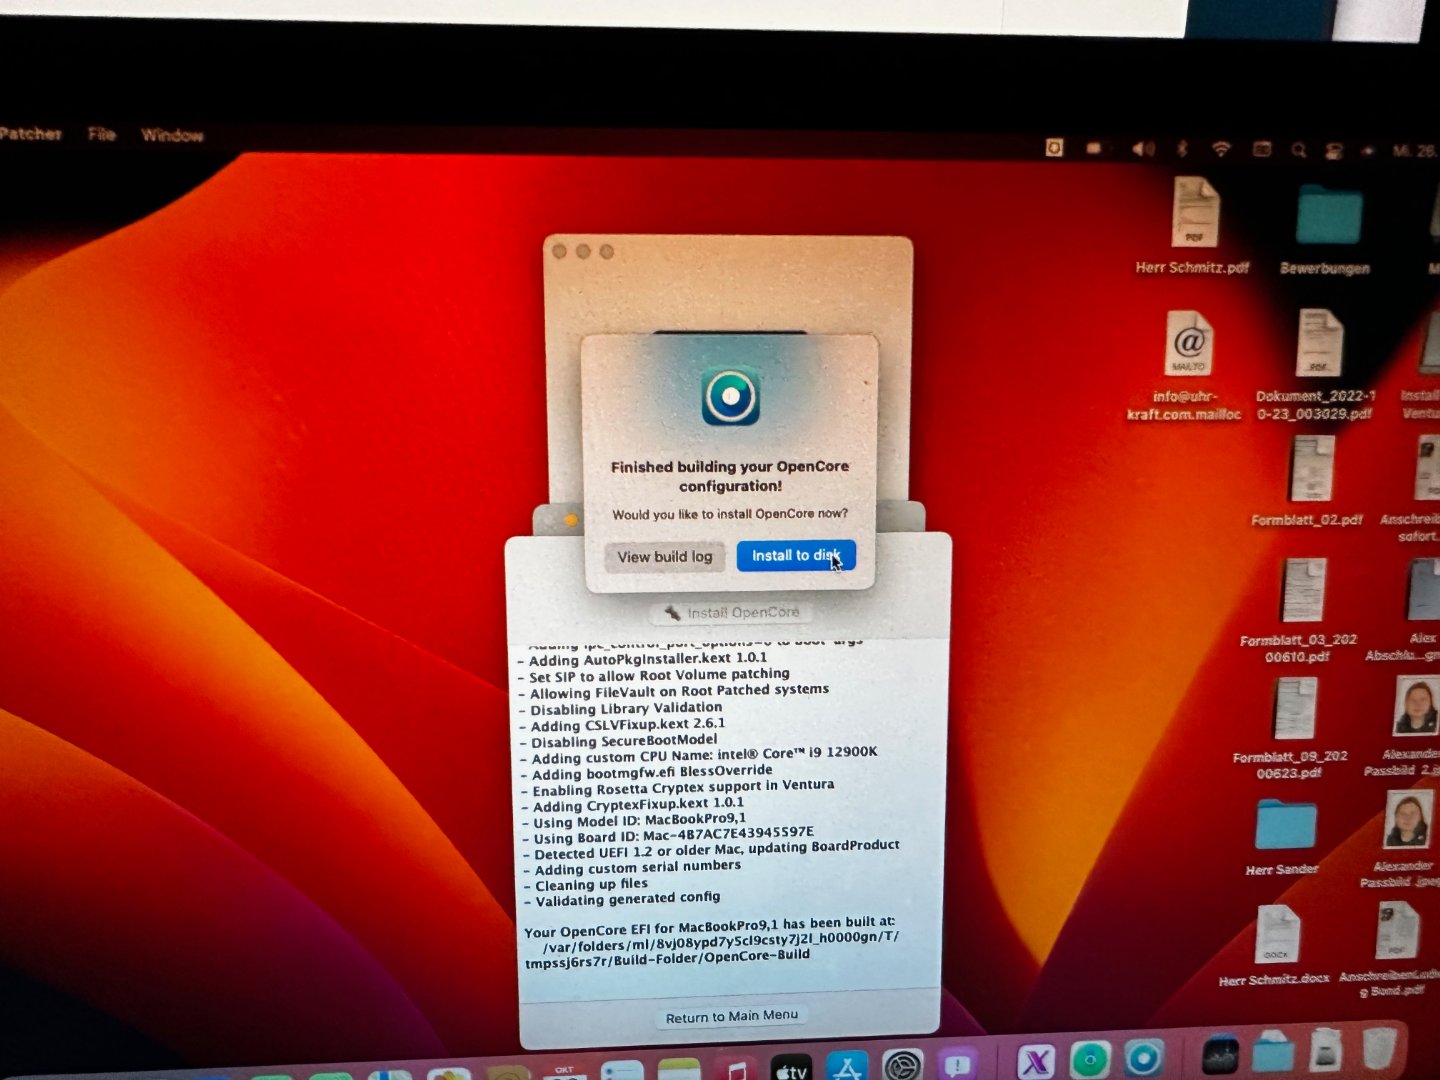The height and width of the screenshot is (1080, 1440).
Task: Click Return to Main Menu
Action: (732, 1016)
